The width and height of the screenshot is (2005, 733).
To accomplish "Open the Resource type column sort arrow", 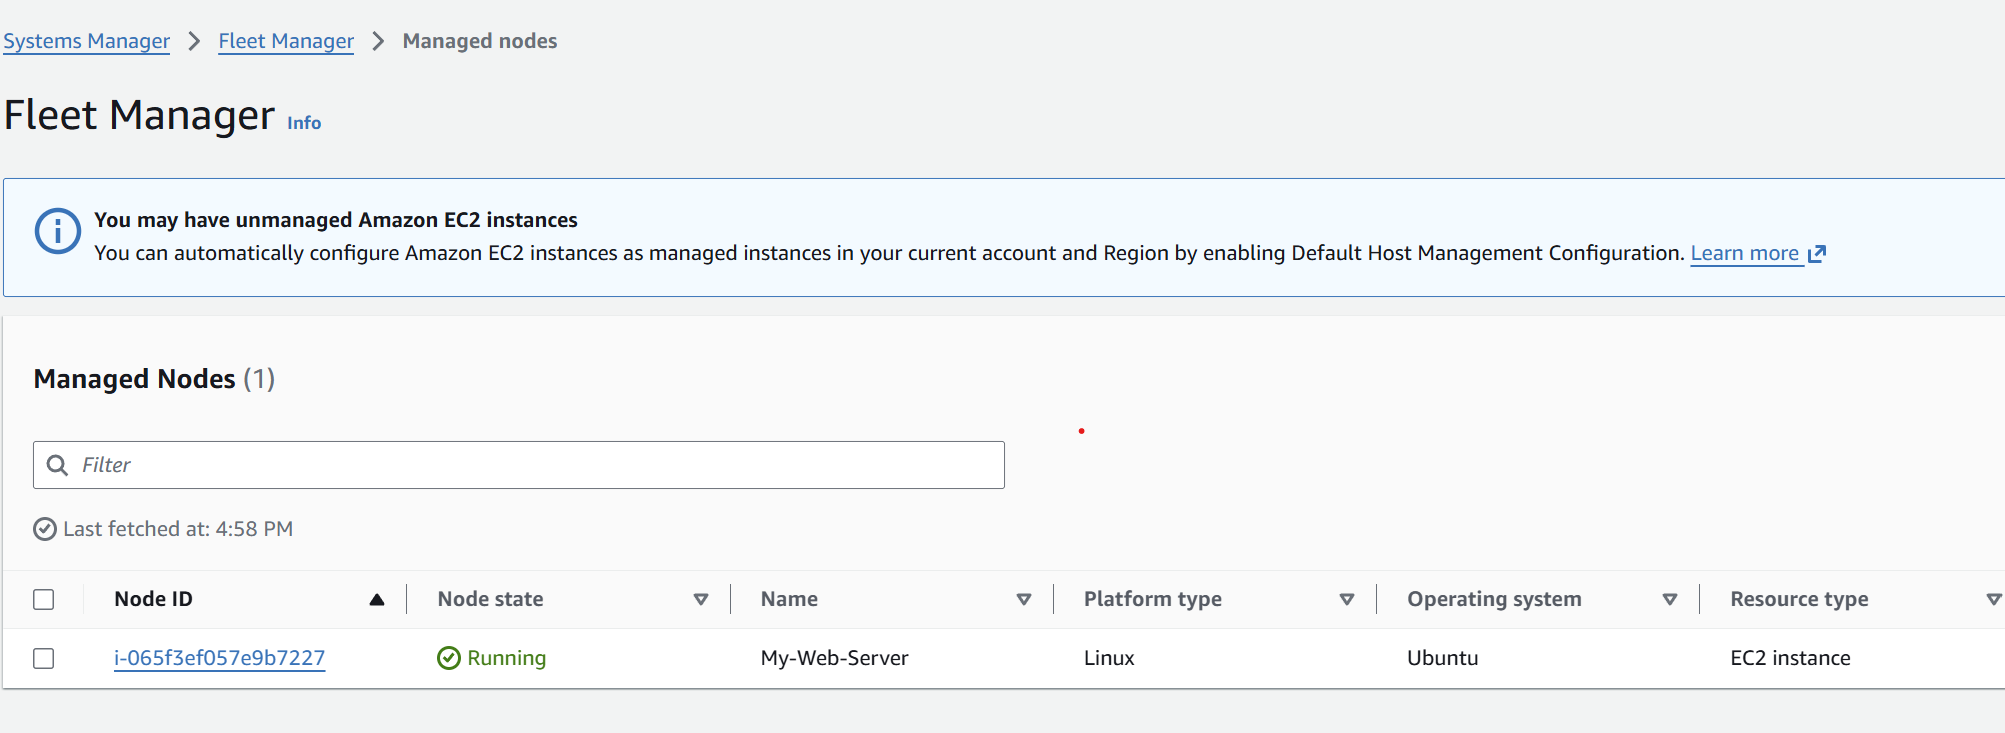I will coord(1993,600).
